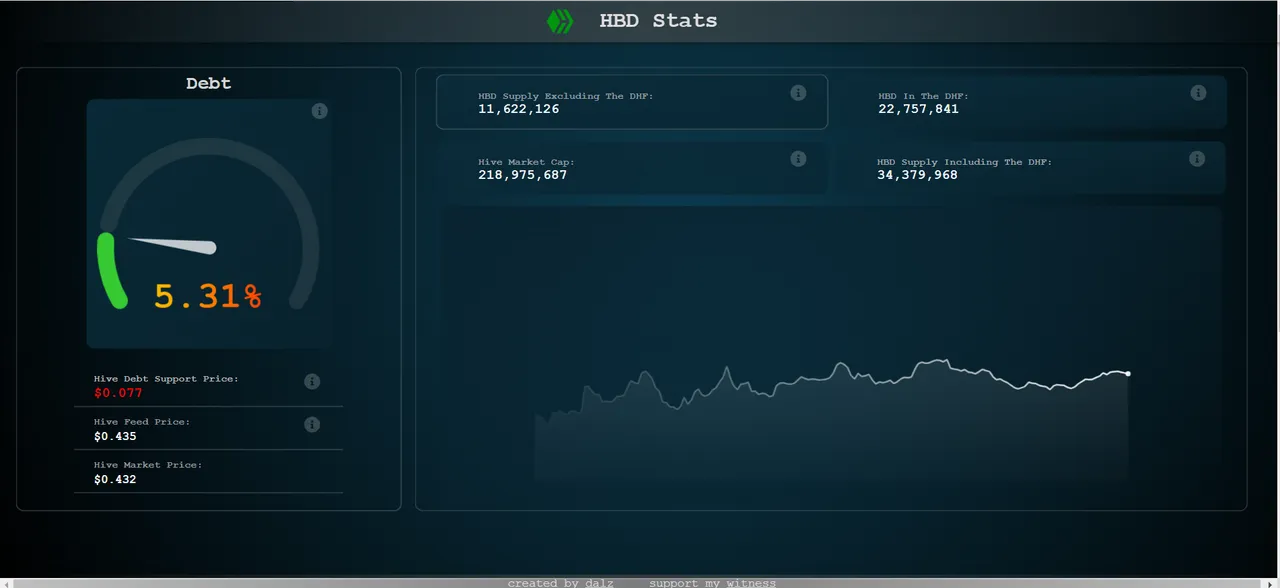Image resolution: width=1280 pixels, height=588 pixels.
Task: Click the $0.435 feed price value
Action: pyautogui.click(x=115, y=436)
